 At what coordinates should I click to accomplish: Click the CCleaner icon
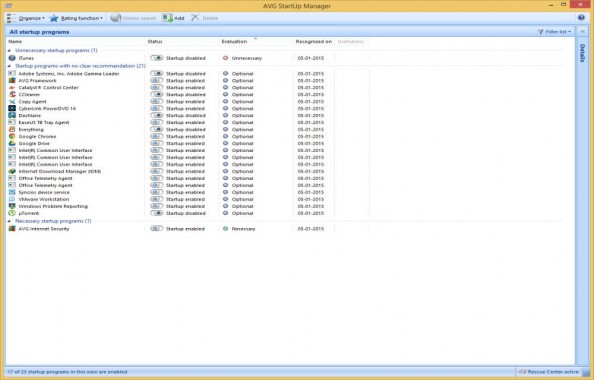(12, 94)
